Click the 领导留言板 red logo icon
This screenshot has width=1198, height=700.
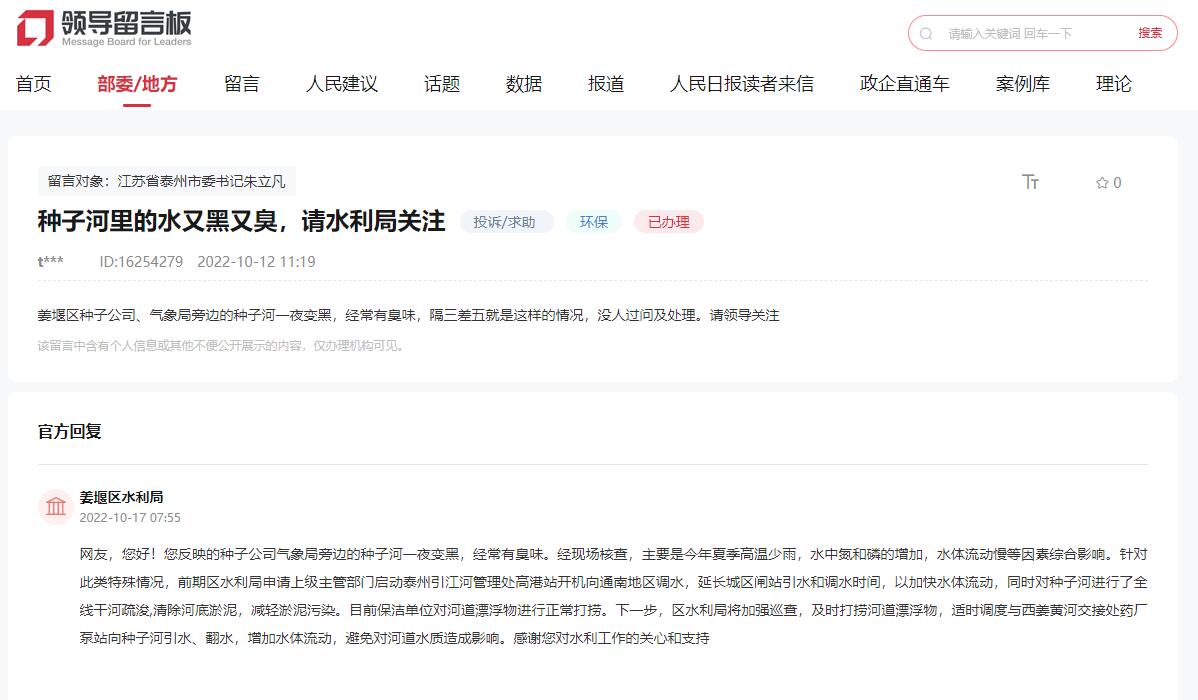(x=35, y=28)
